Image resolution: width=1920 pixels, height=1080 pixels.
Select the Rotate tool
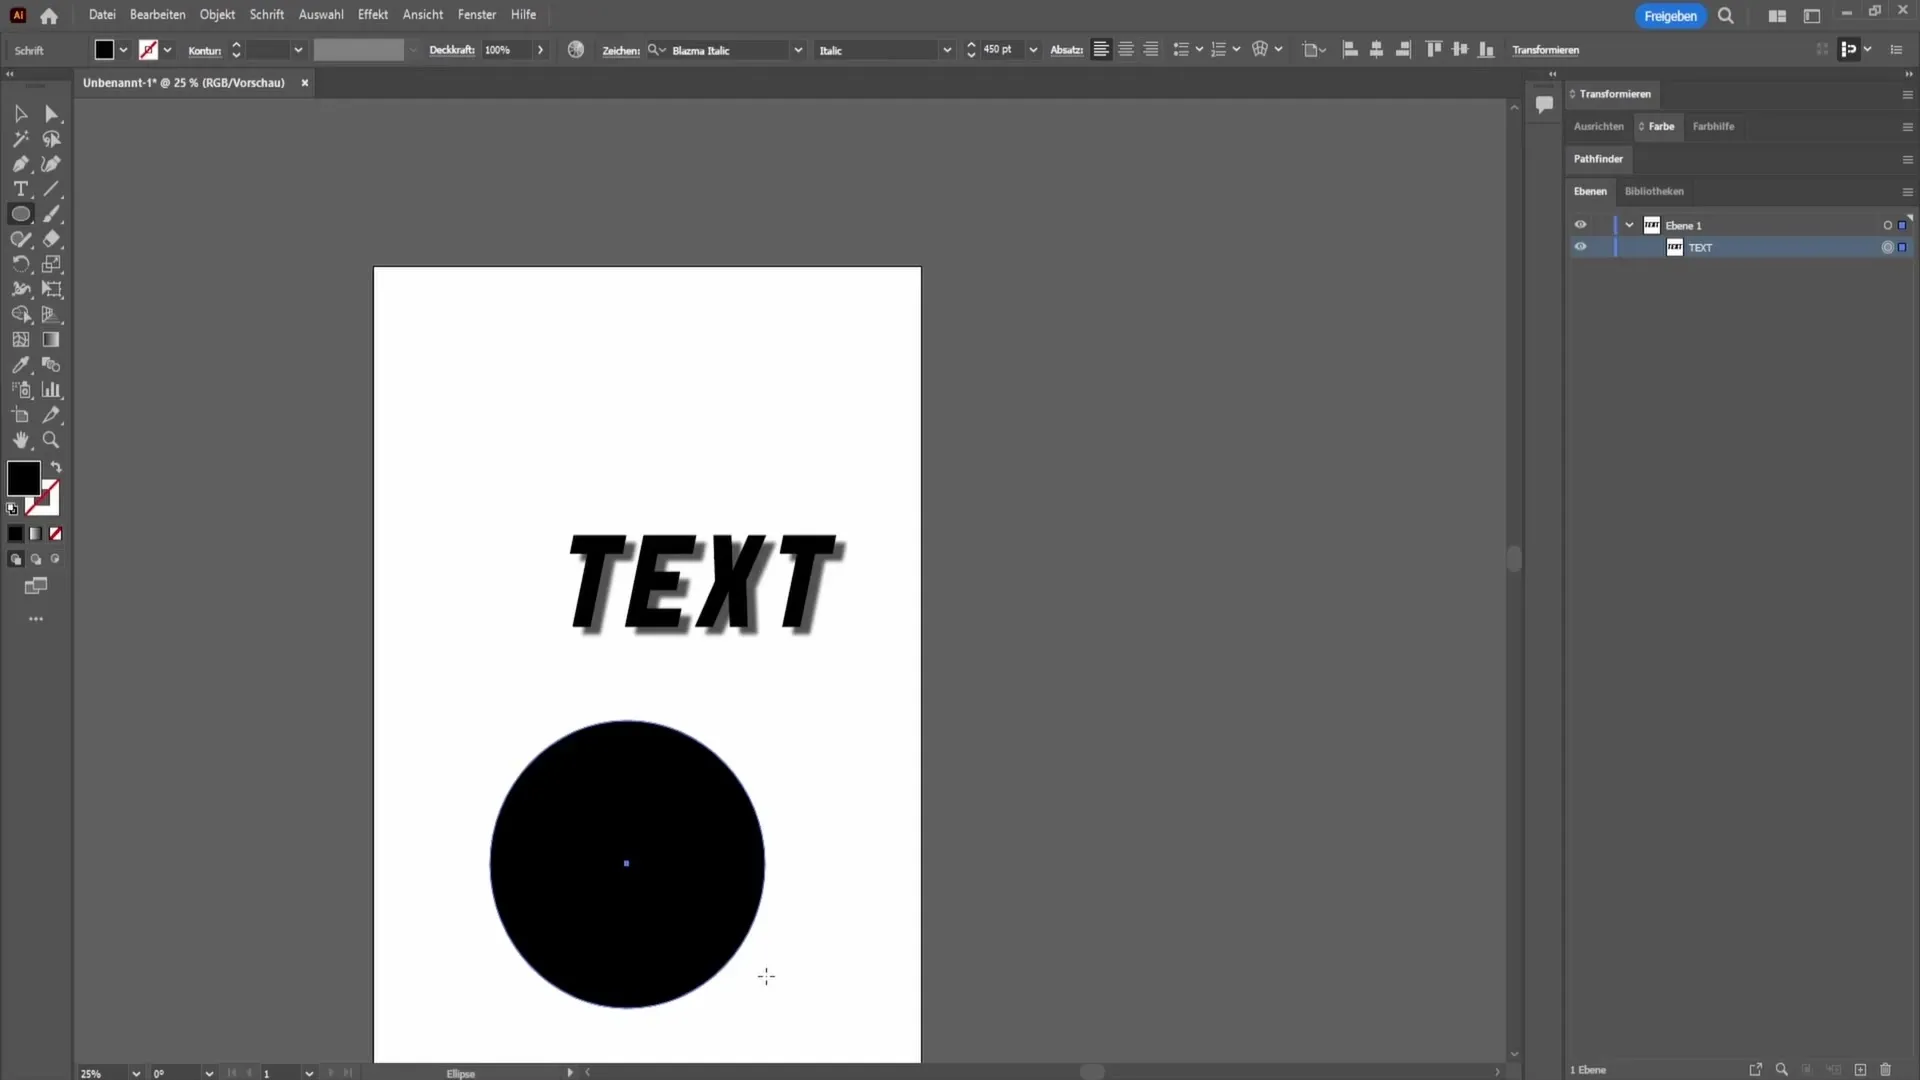click(20, 264)
